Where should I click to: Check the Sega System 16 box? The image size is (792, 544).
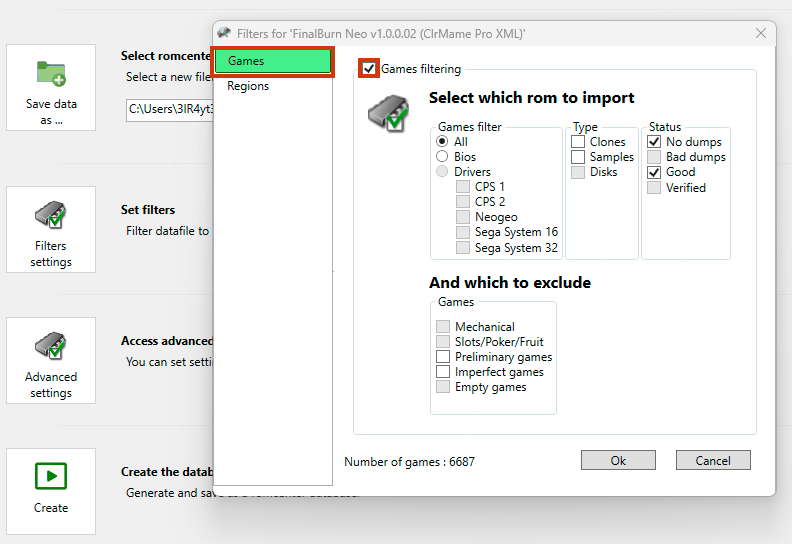pos(463,232)
